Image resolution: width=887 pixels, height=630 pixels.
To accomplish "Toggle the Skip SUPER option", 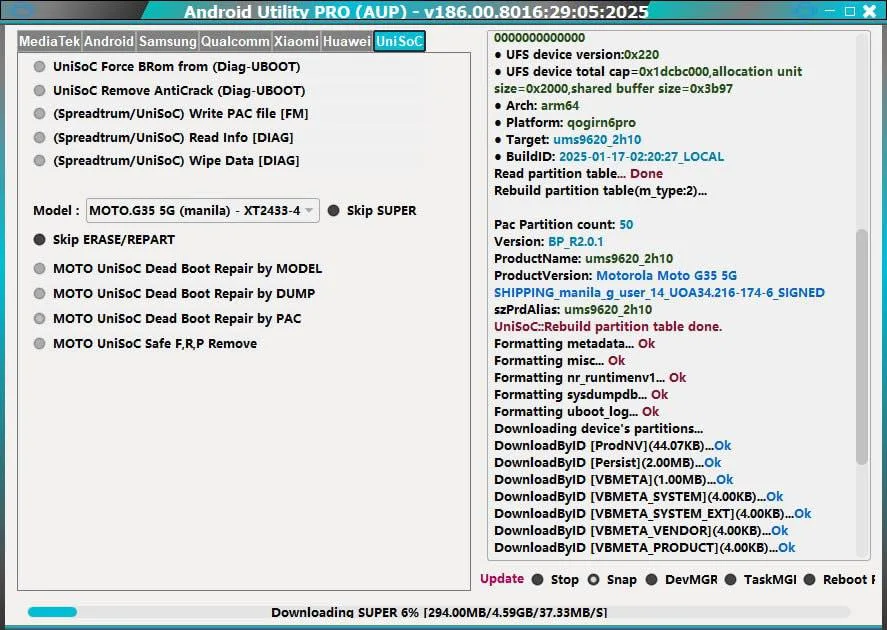I will click(x=334, y=211).
